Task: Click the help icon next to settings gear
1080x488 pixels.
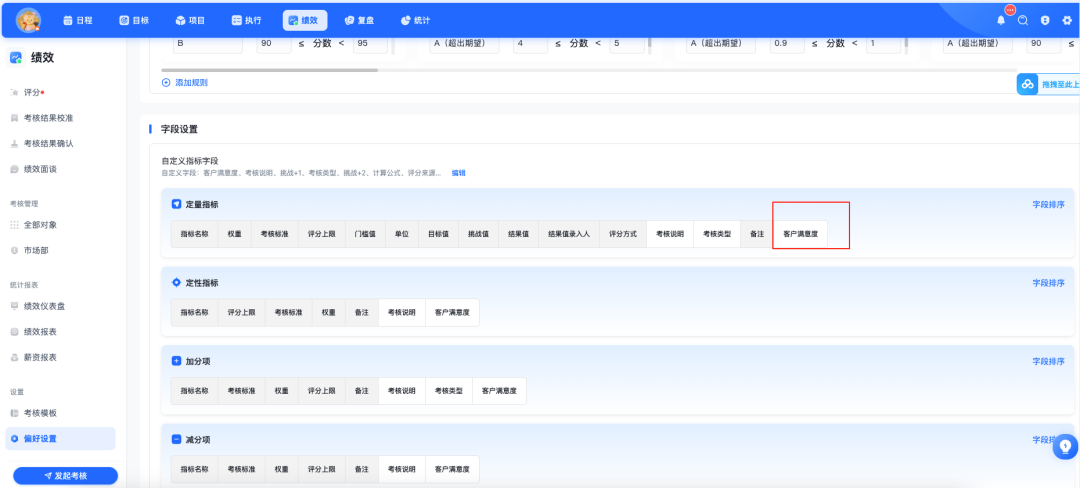Action: click(1045, 20)
